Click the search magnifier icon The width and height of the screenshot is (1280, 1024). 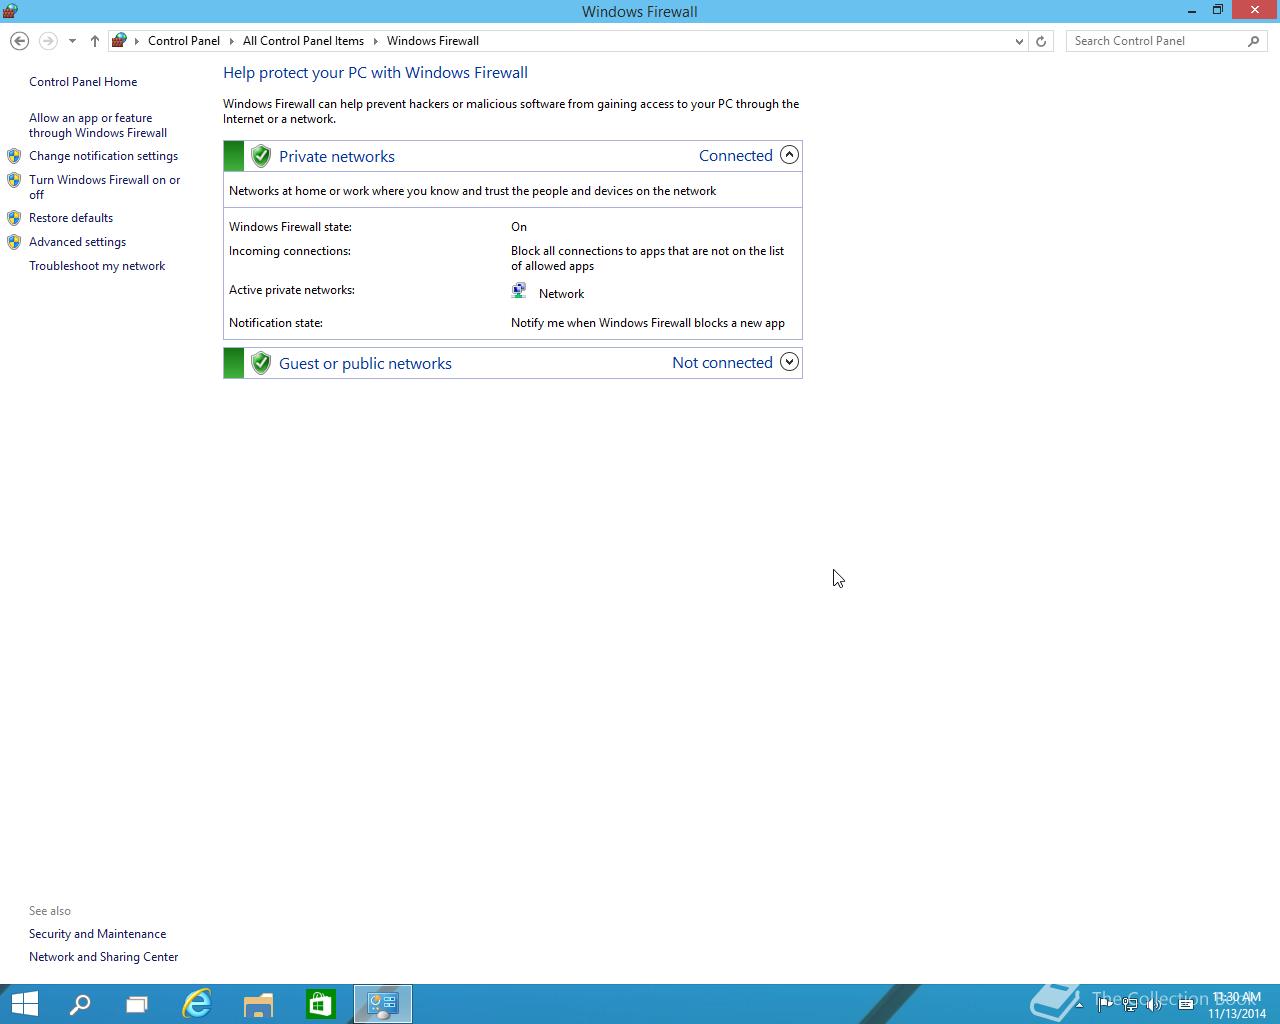[x=1254, y=41]
